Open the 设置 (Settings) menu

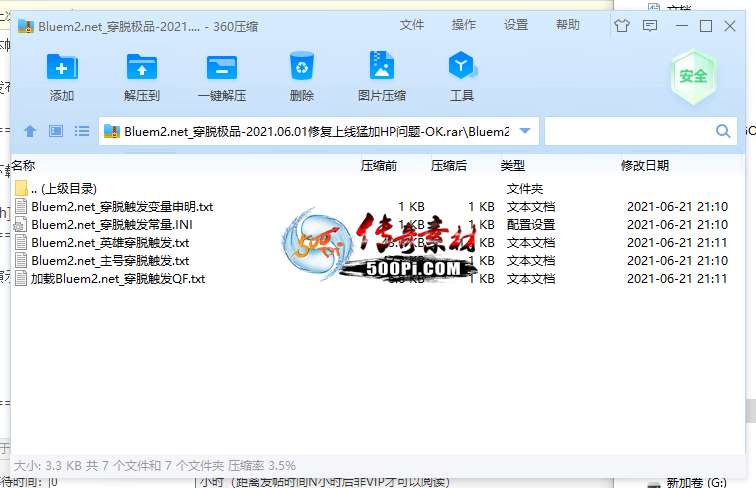click(x=516, y=25)
